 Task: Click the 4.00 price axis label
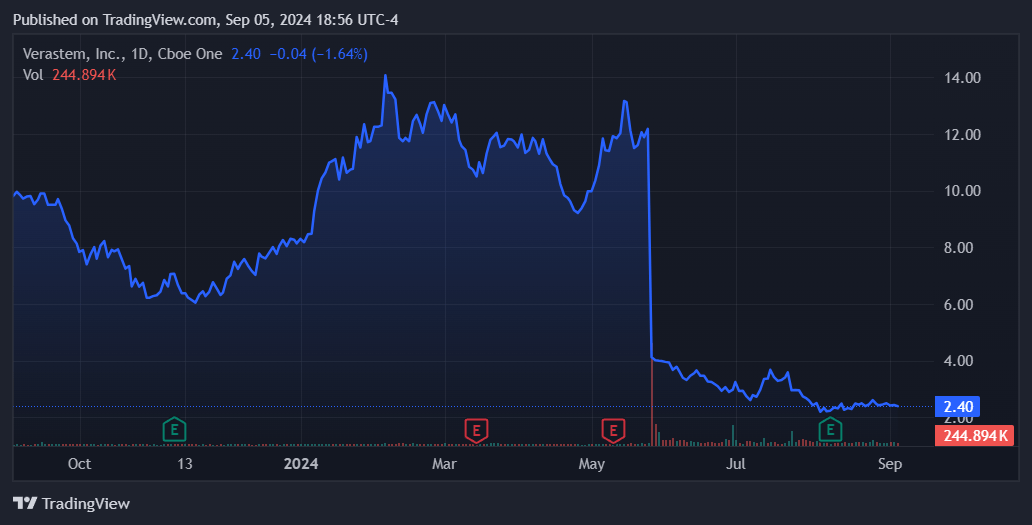(958, 361)
